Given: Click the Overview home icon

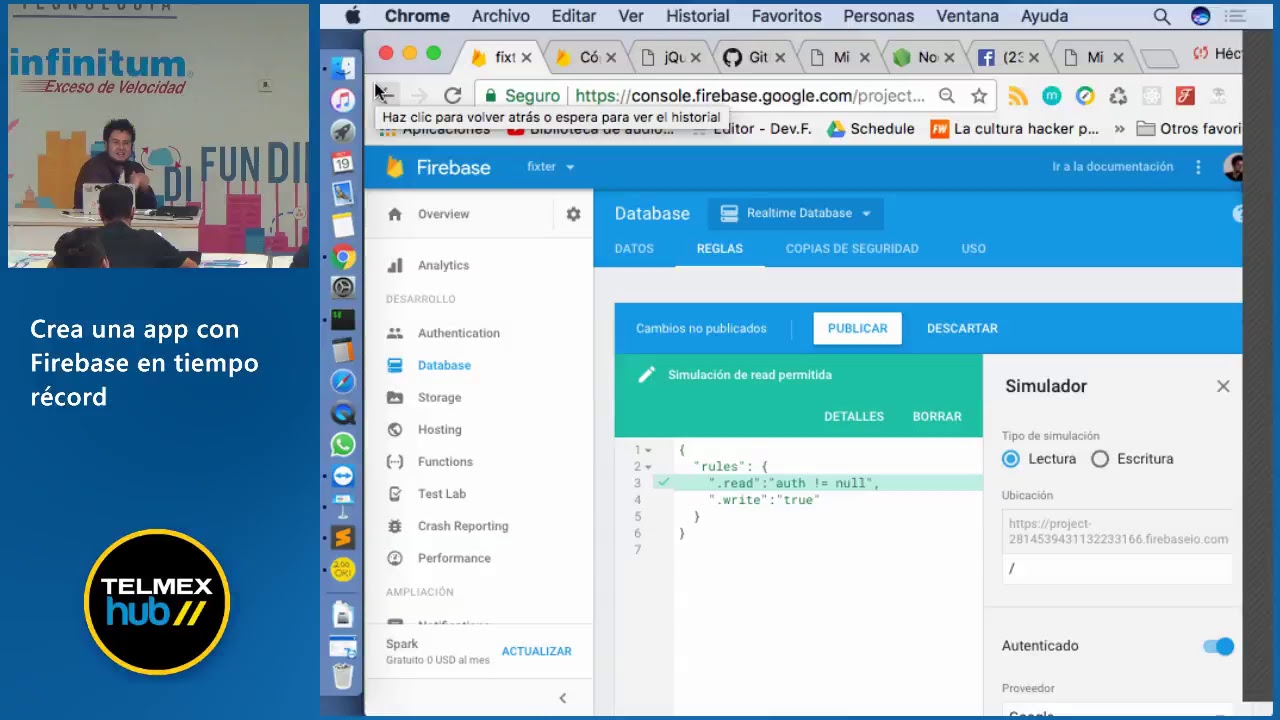Looking at the screenshot, I should pyautogui.click(x=395, y=214).
